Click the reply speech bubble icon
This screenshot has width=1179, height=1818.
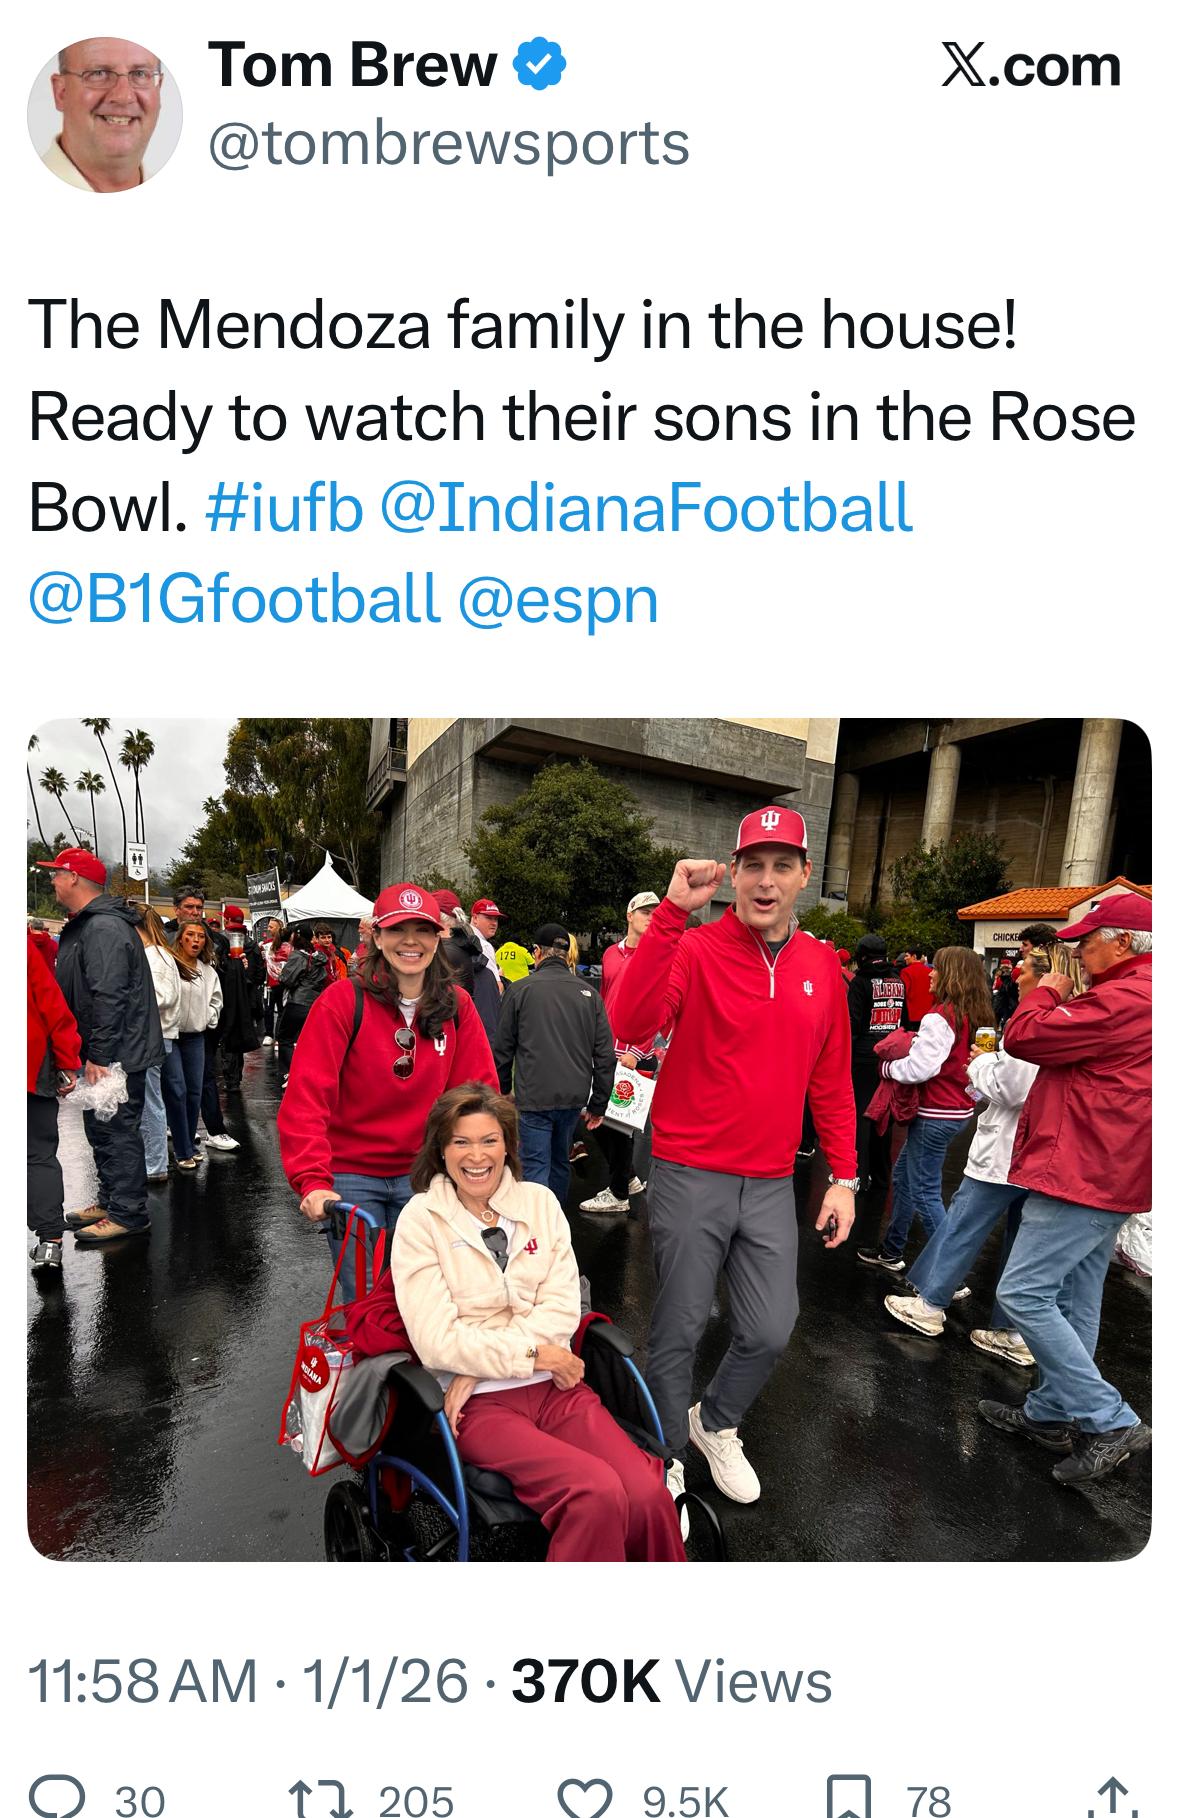click(x=56, y=1797)
